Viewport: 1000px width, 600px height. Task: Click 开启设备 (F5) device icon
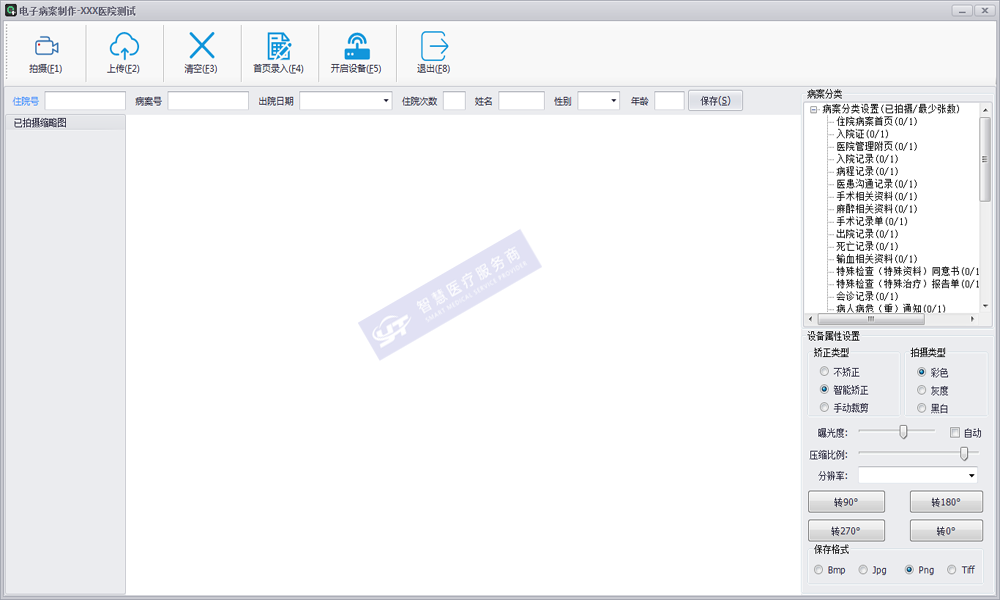point(356,46)
